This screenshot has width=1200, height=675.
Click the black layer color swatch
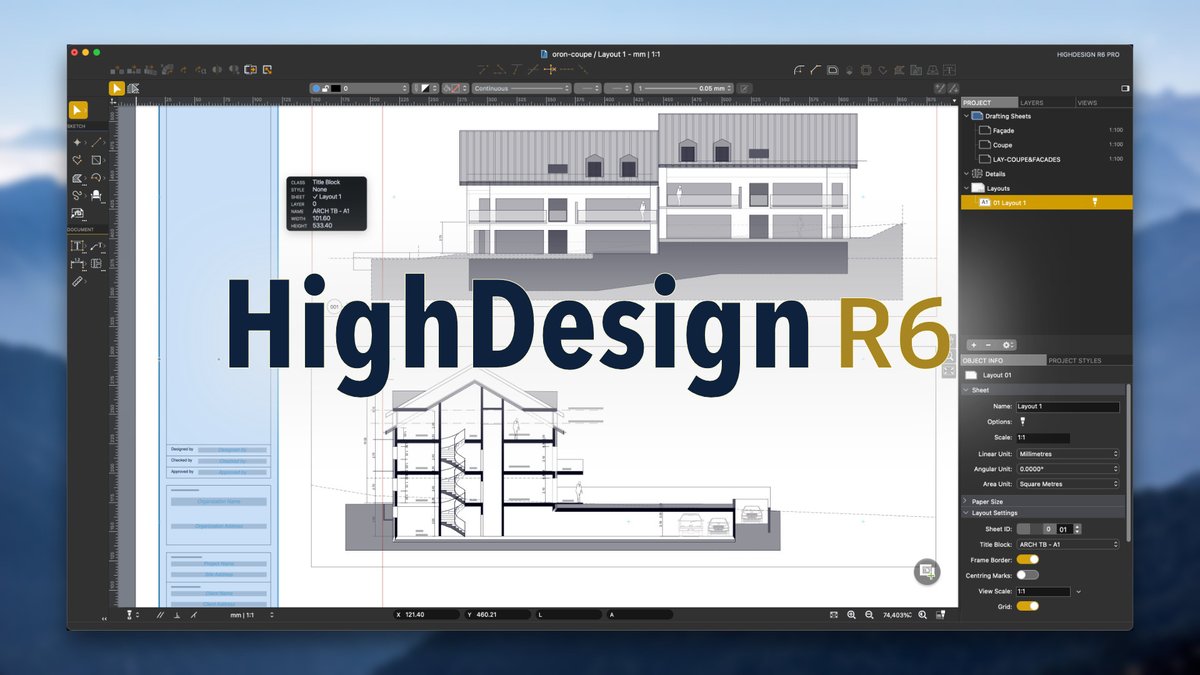[x=337, y=88]
